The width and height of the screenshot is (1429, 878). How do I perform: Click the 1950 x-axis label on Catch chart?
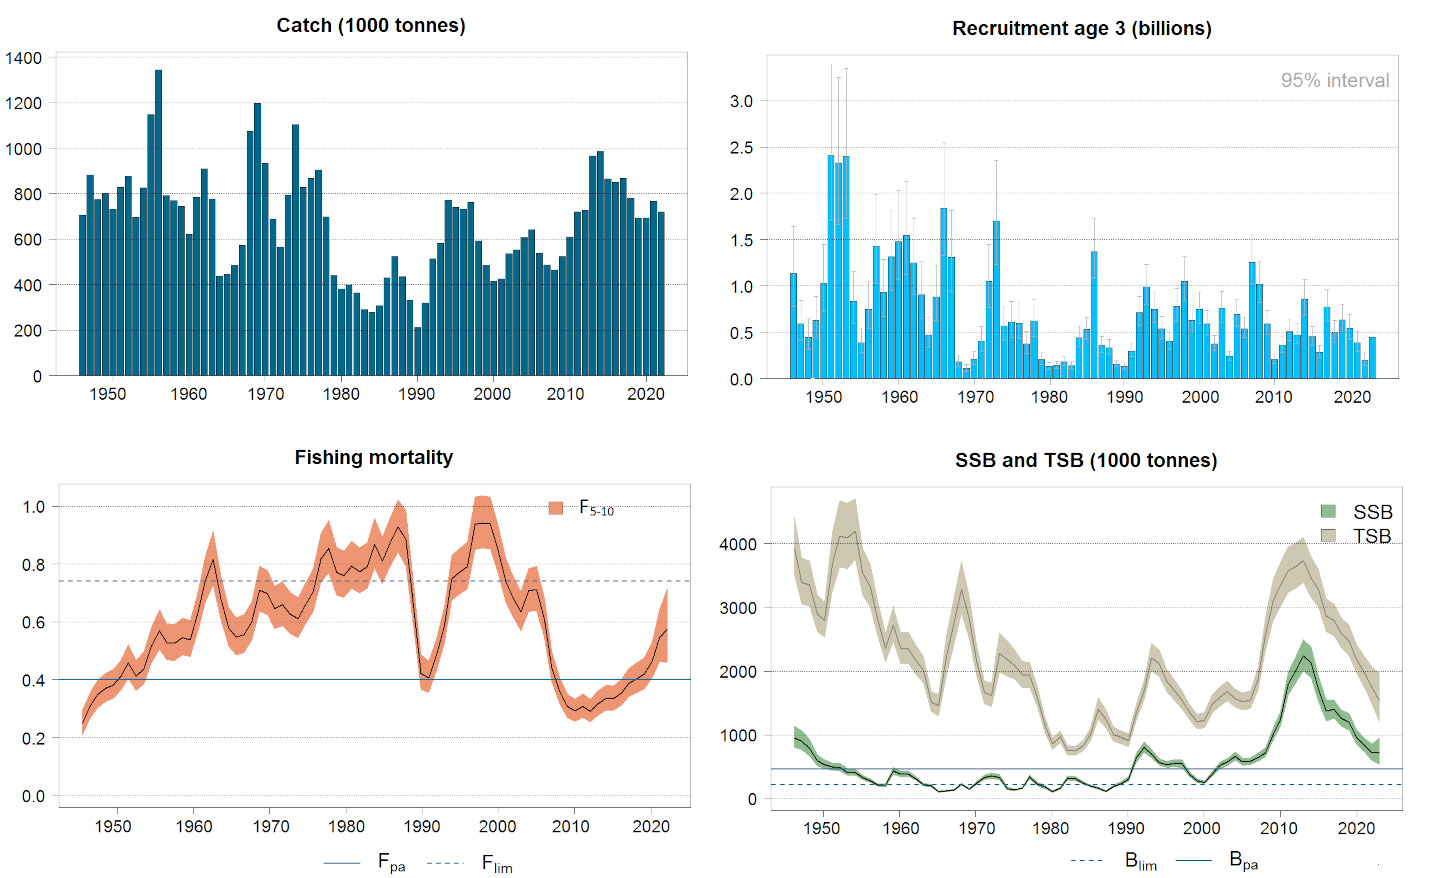point(108,394)
